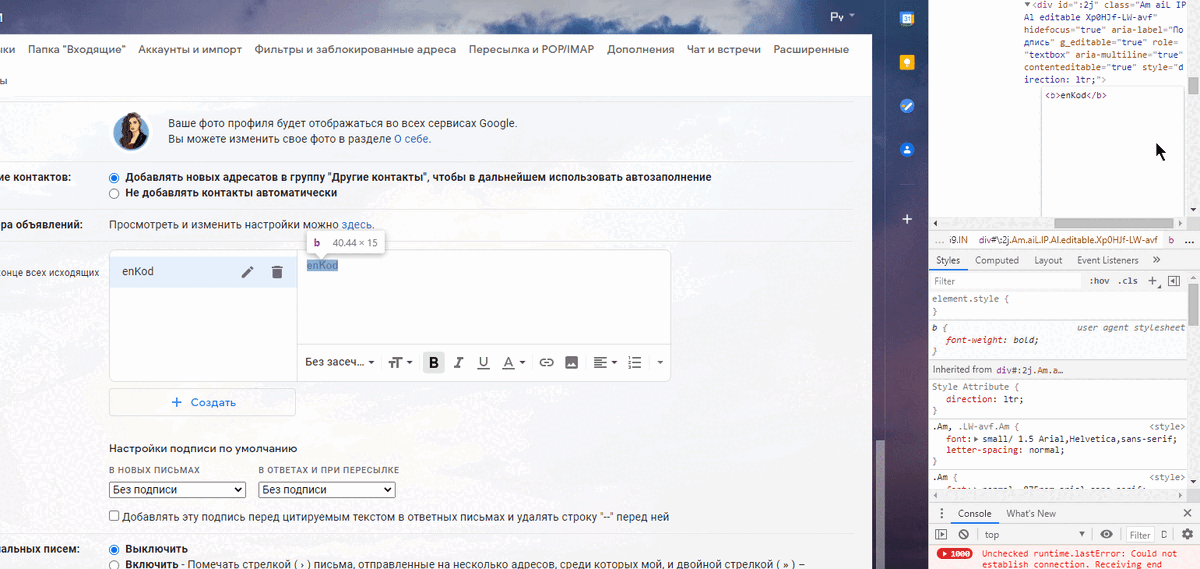Get add-ons with the plus icon

(x=907, y=218)
